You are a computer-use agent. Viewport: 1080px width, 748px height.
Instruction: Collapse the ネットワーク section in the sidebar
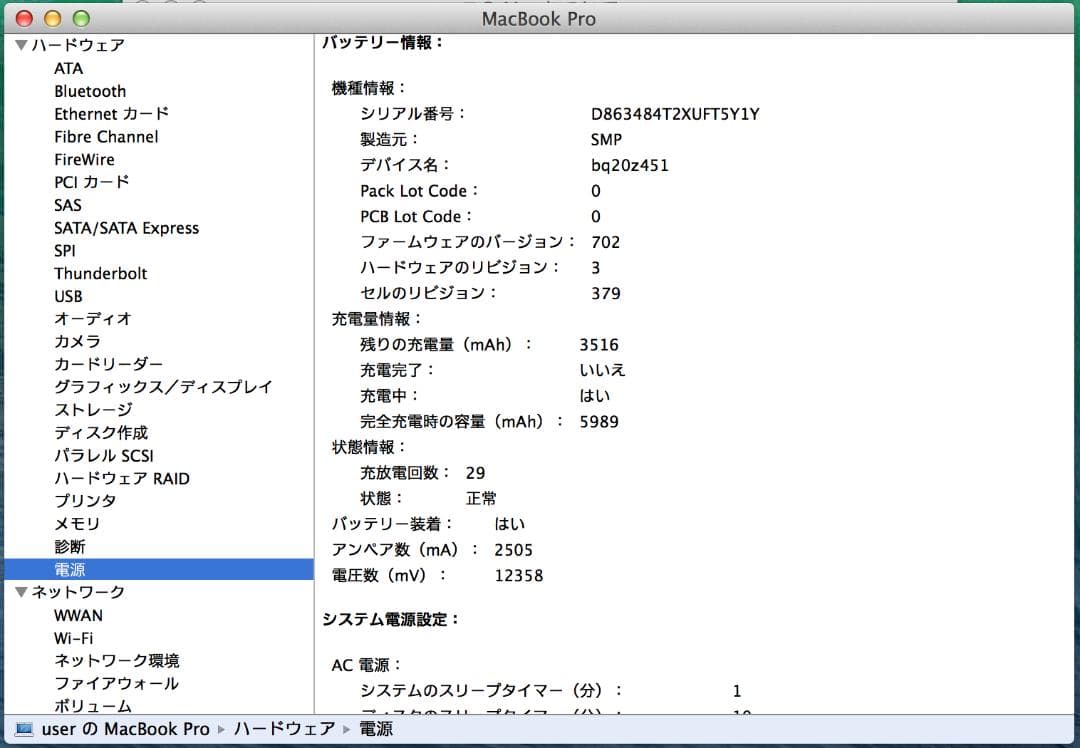point(19,592)
